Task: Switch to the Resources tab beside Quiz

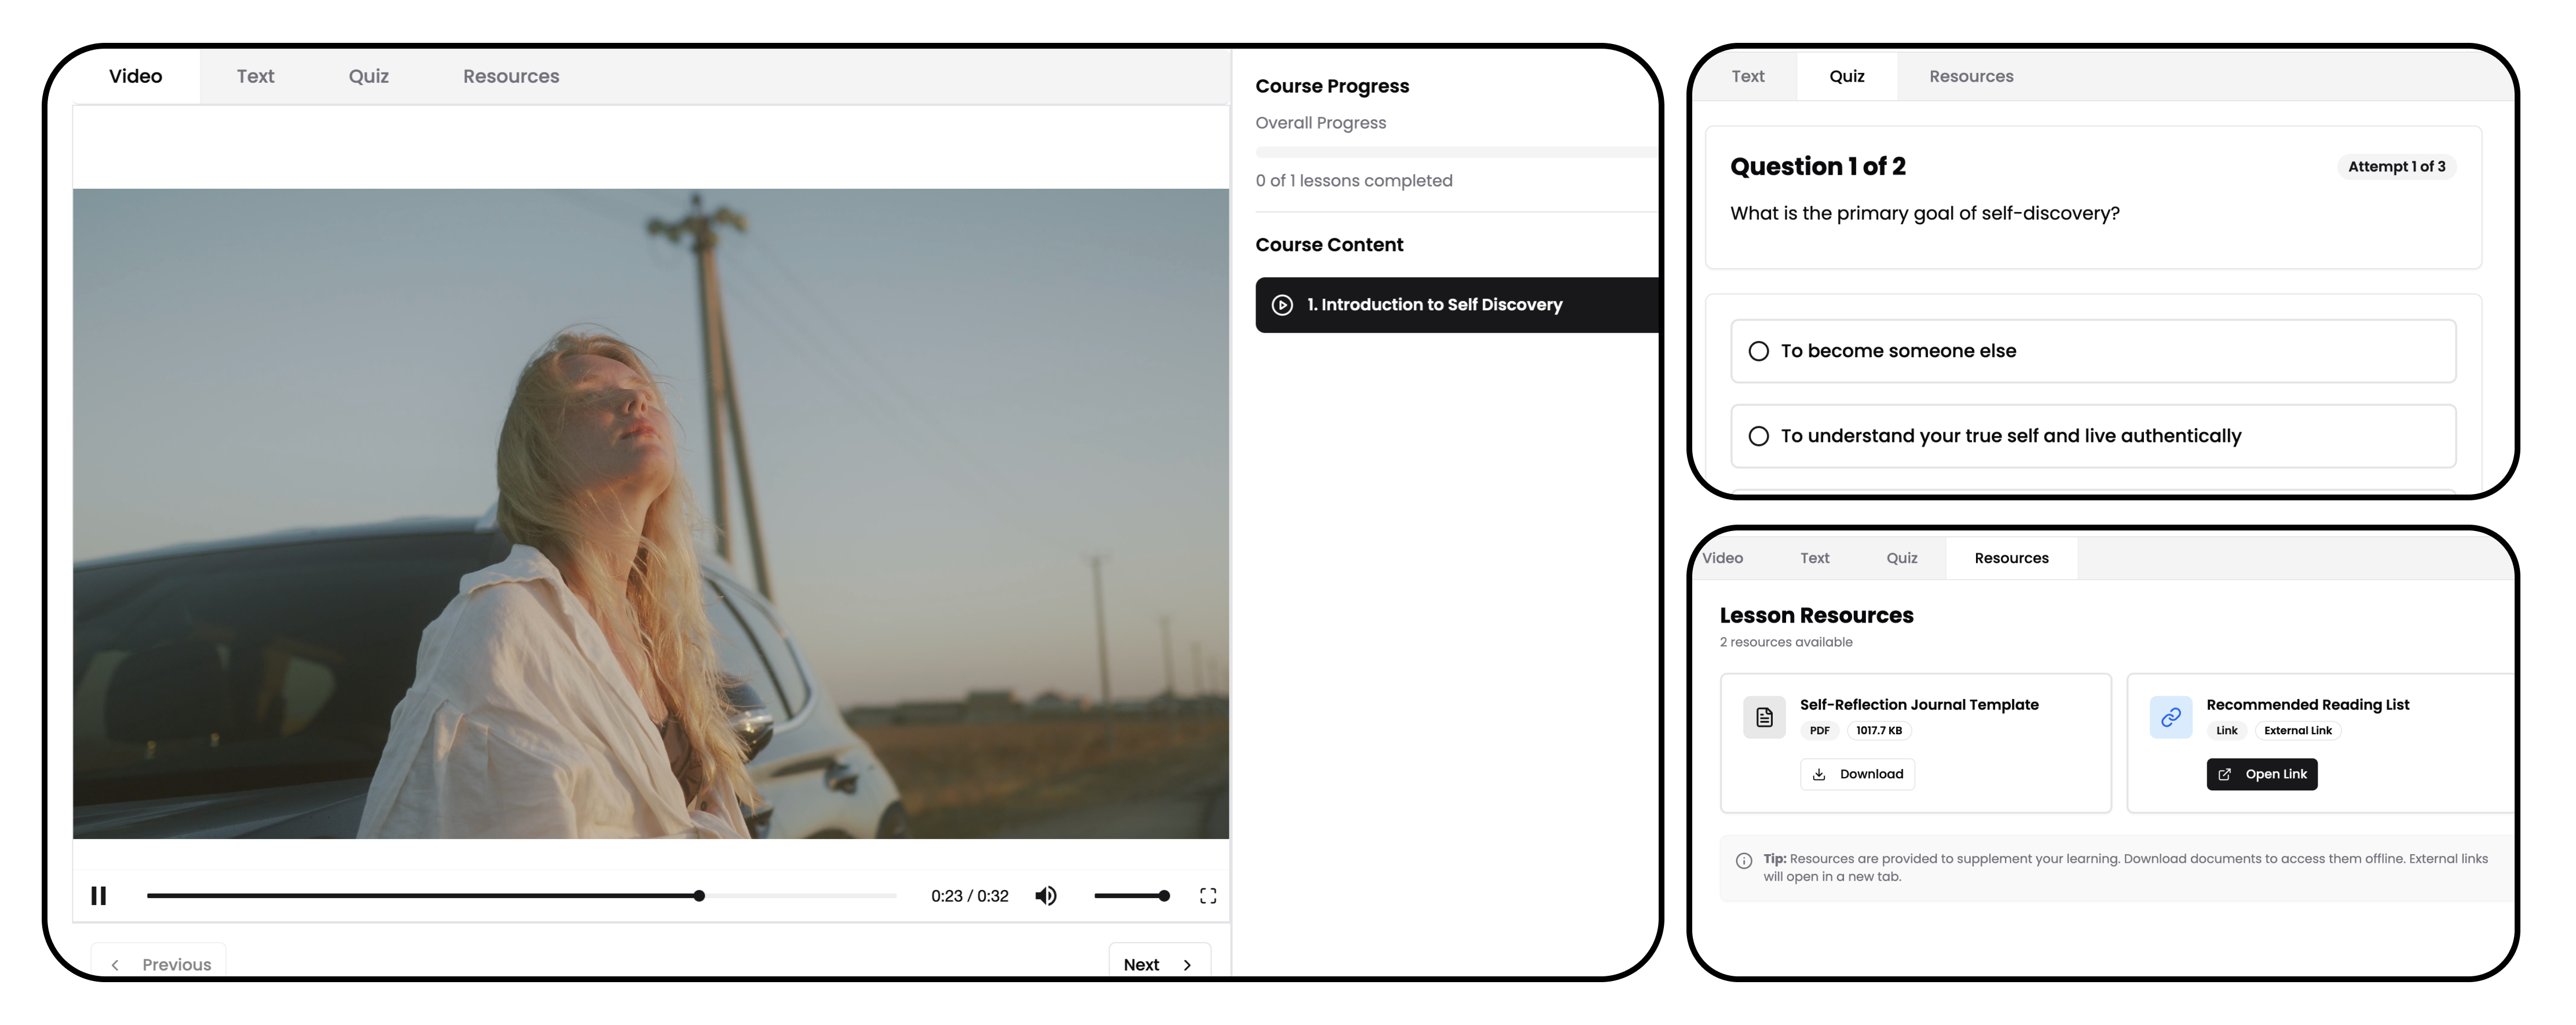Action: [x=1970, y=75]
